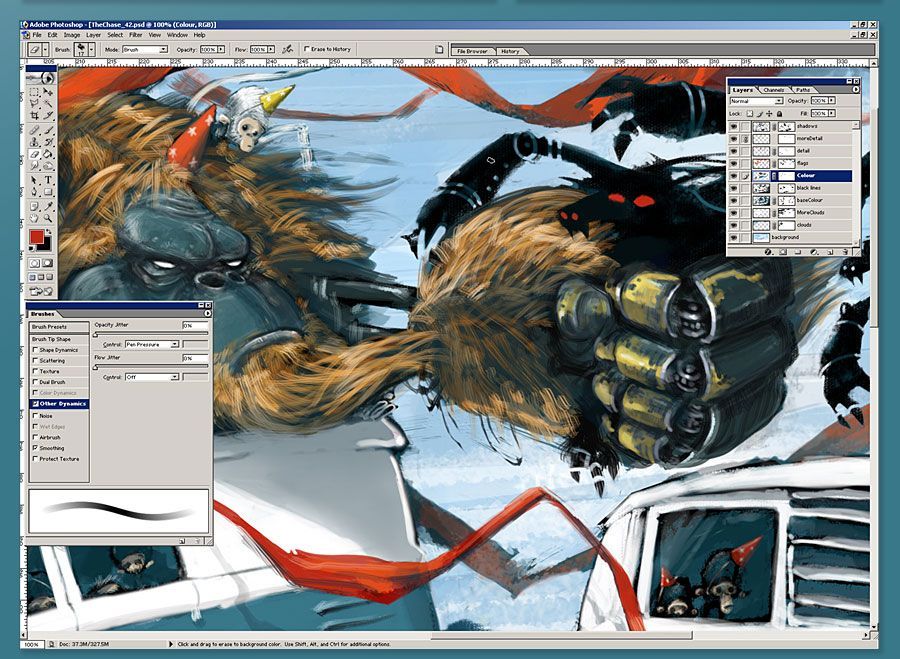
Task: Click the red foreground color swatch
Action: (37, 237)
